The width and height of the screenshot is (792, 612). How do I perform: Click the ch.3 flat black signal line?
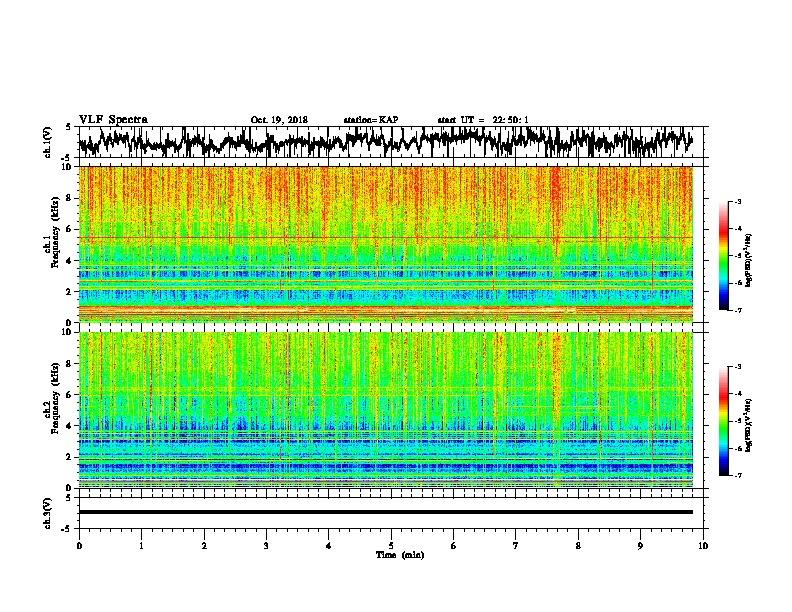point(385,512)
